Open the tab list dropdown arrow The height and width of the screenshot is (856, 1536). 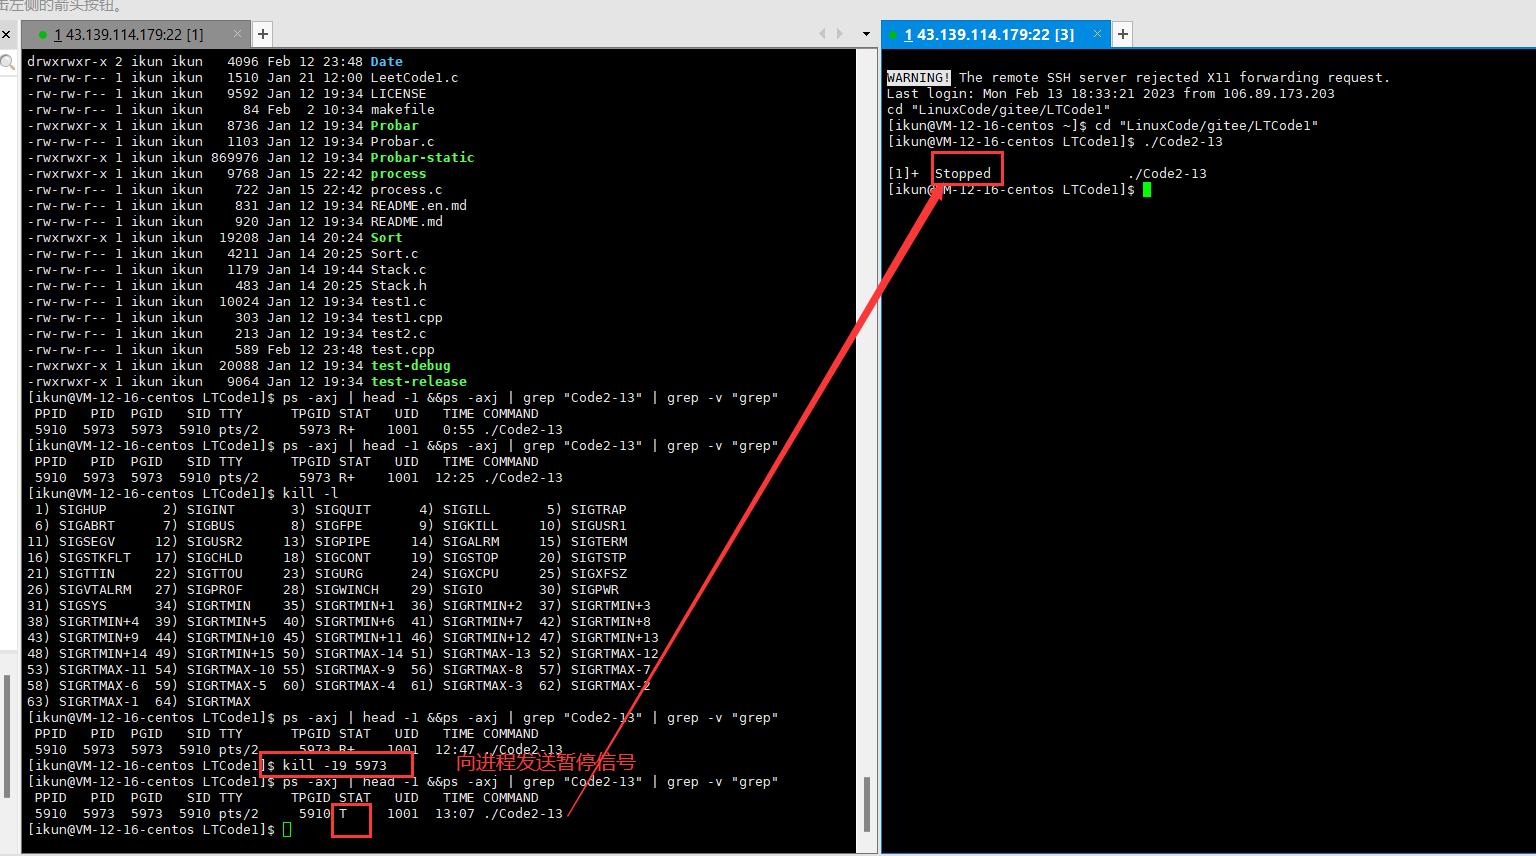pyautogui.click(x=866, y=34)
